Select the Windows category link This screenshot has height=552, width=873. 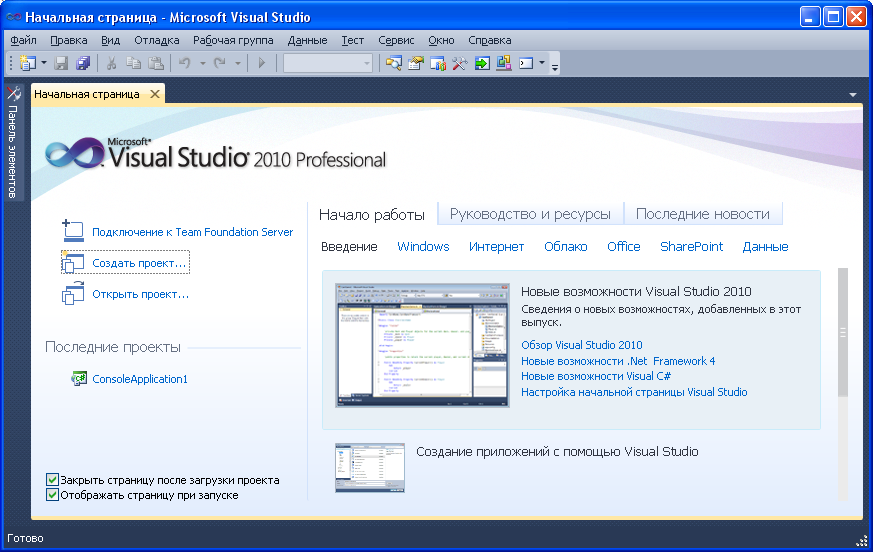[x=423, y=247]
